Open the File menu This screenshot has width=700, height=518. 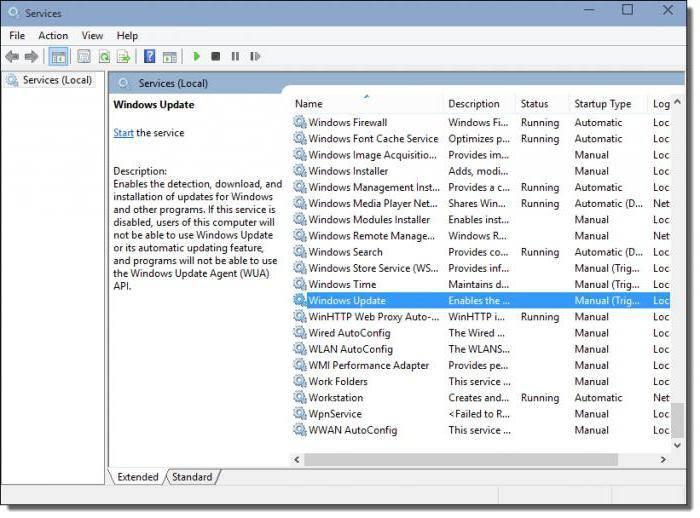coord(17,36)
